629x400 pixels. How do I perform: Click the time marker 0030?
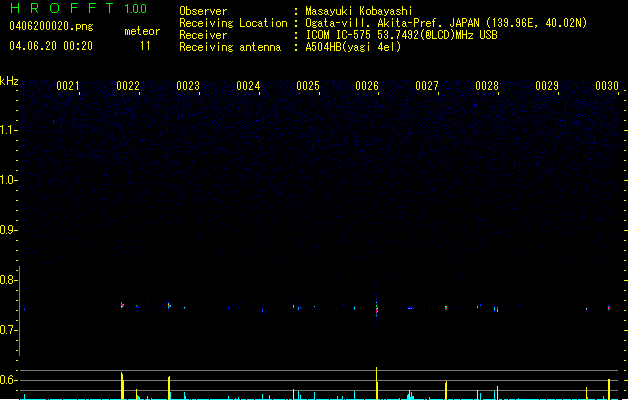pos(607,85)
